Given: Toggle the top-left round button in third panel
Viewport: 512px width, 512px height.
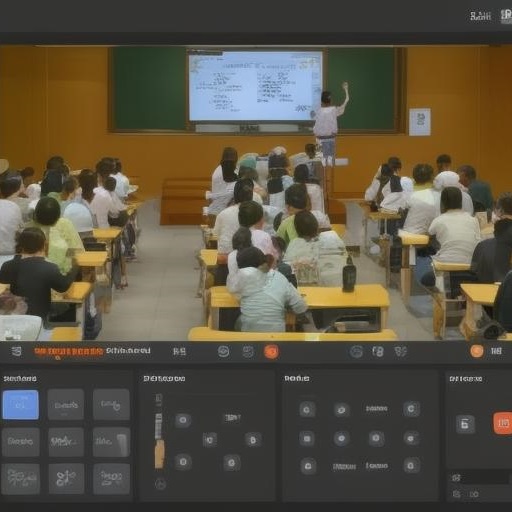Looking at the screenshot, I should click(x=307, y=409).
